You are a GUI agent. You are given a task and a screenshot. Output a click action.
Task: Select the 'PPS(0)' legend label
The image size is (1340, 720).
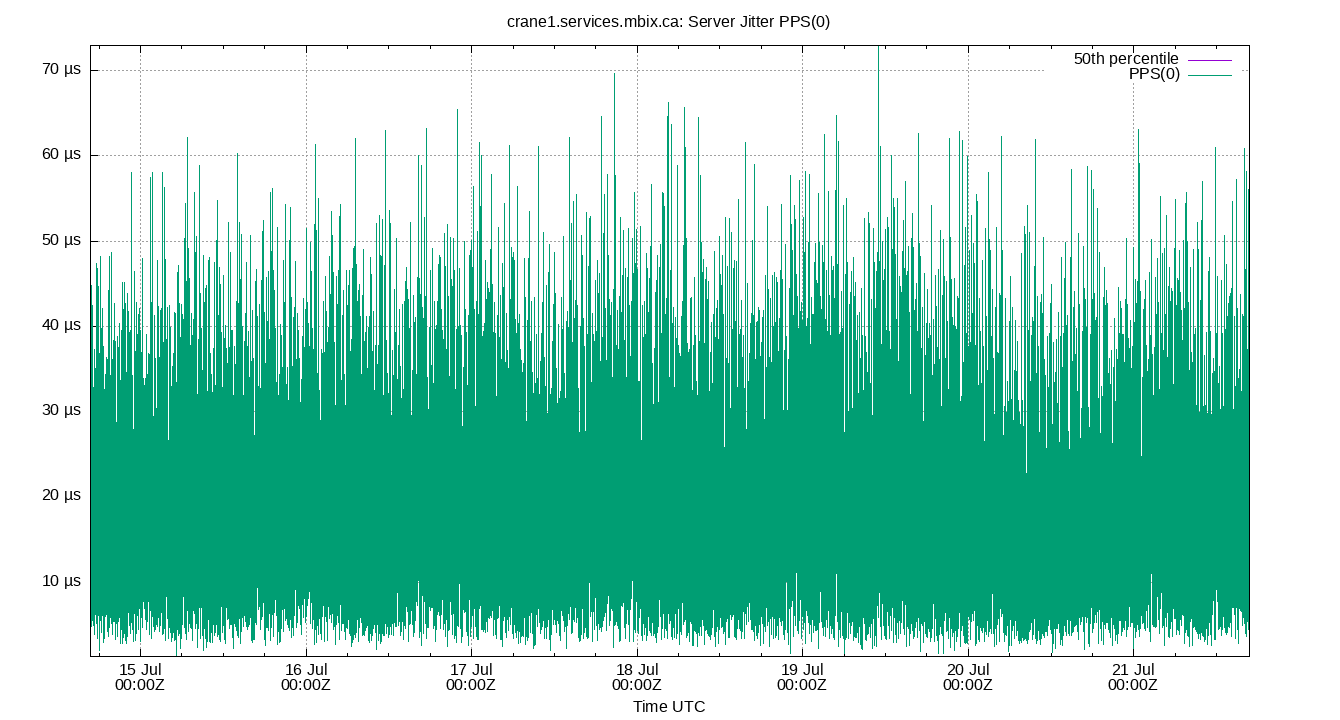(x=1154, y=74)
